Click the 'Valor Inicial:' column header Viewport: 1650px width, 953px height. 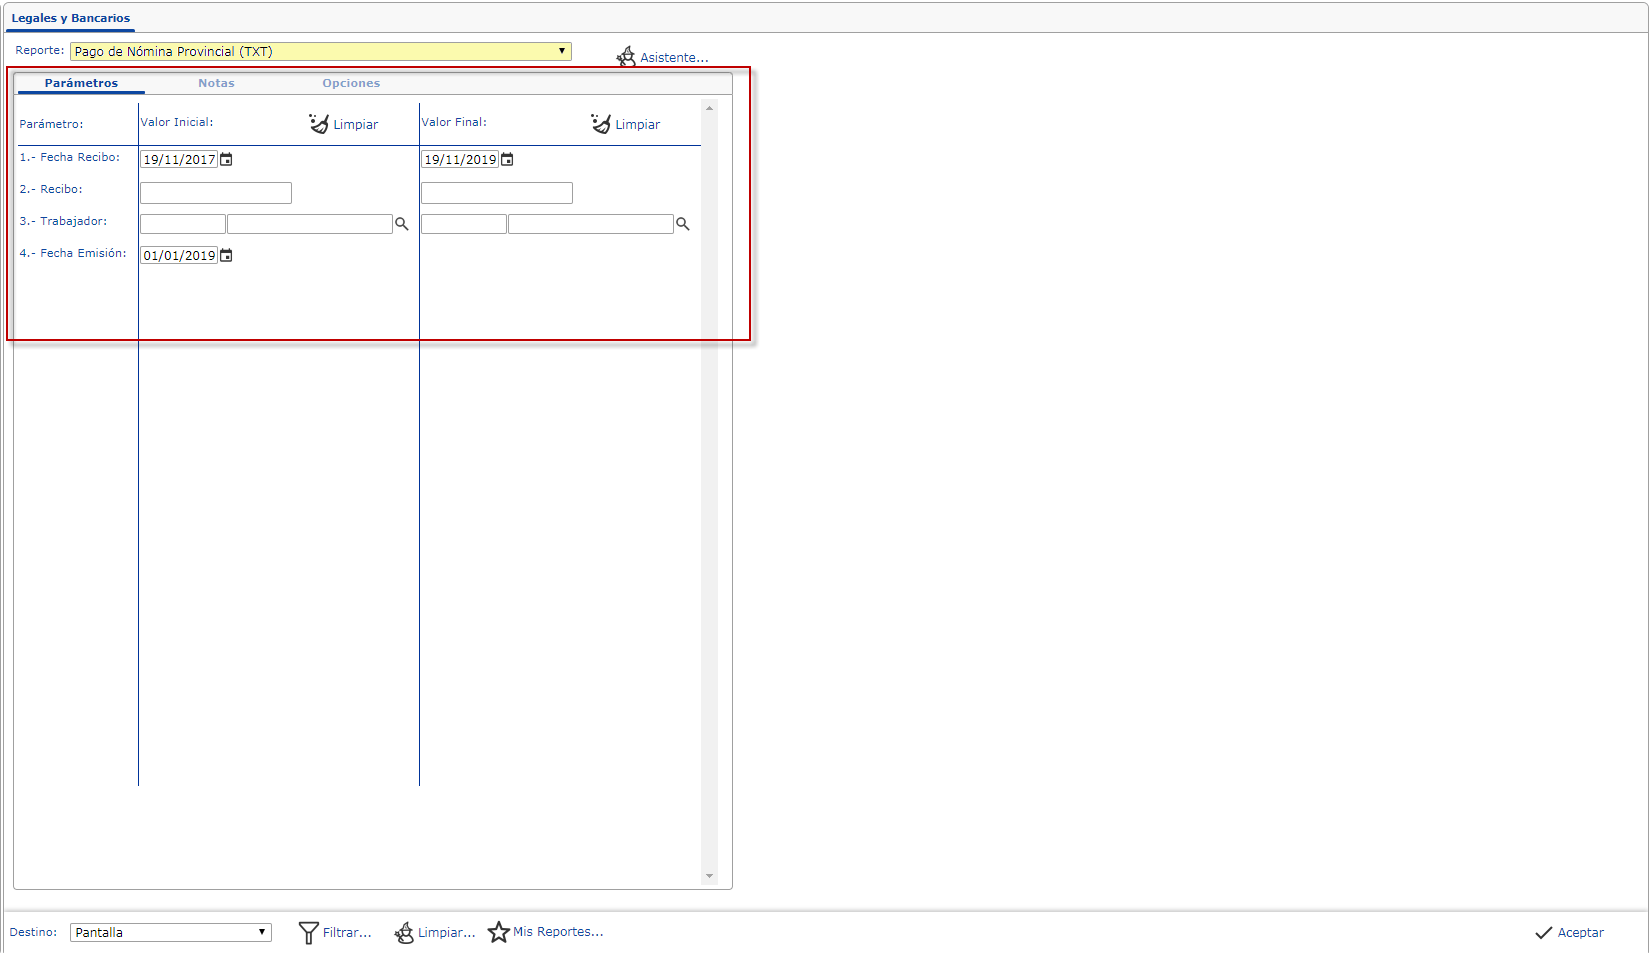click(x=177, y=122)
